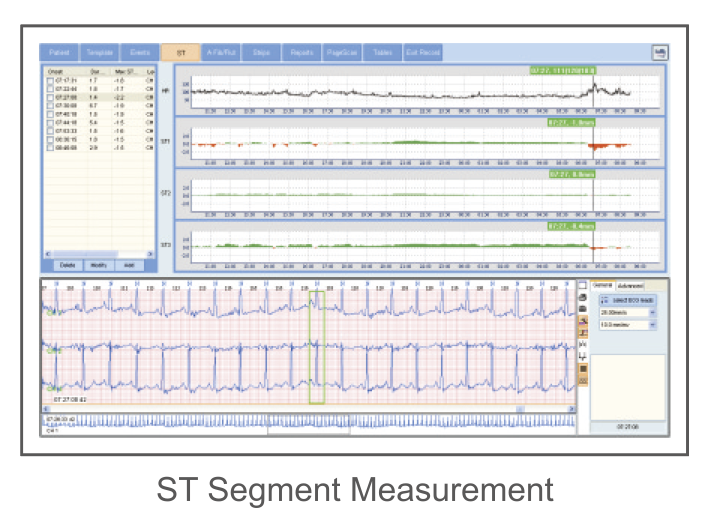
Task: Switch to the Advanced tab
Action: 631,285
